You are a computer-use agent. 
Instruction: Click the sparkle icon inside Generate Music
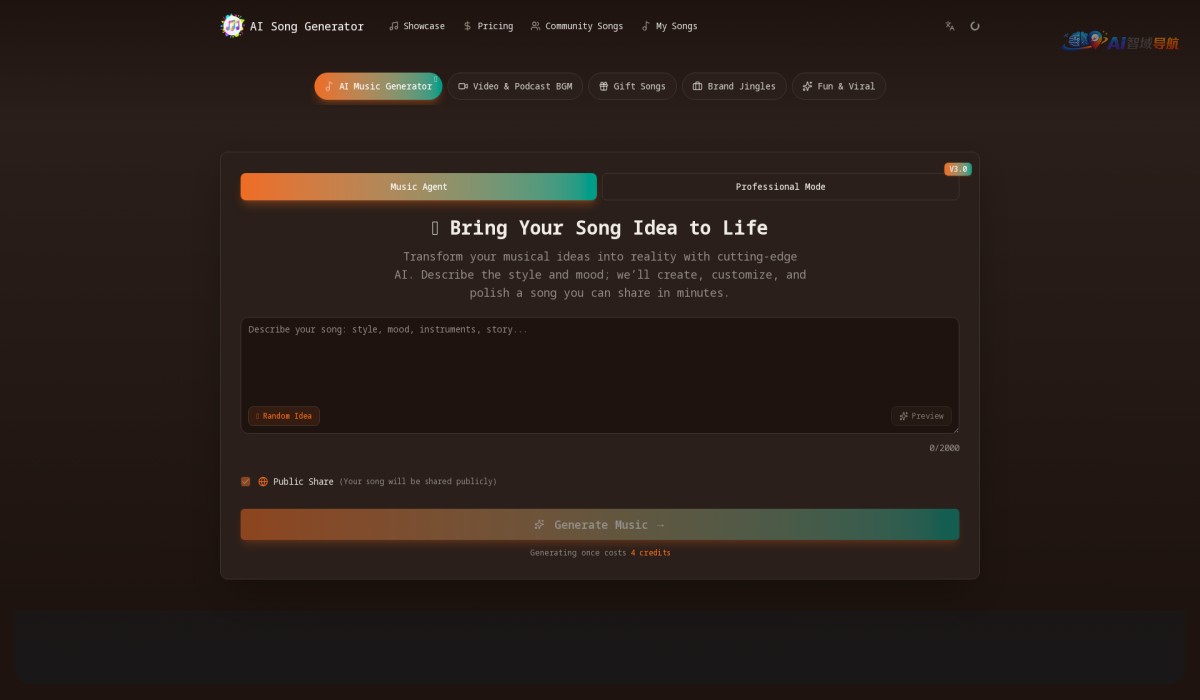[x=539, y=524]
